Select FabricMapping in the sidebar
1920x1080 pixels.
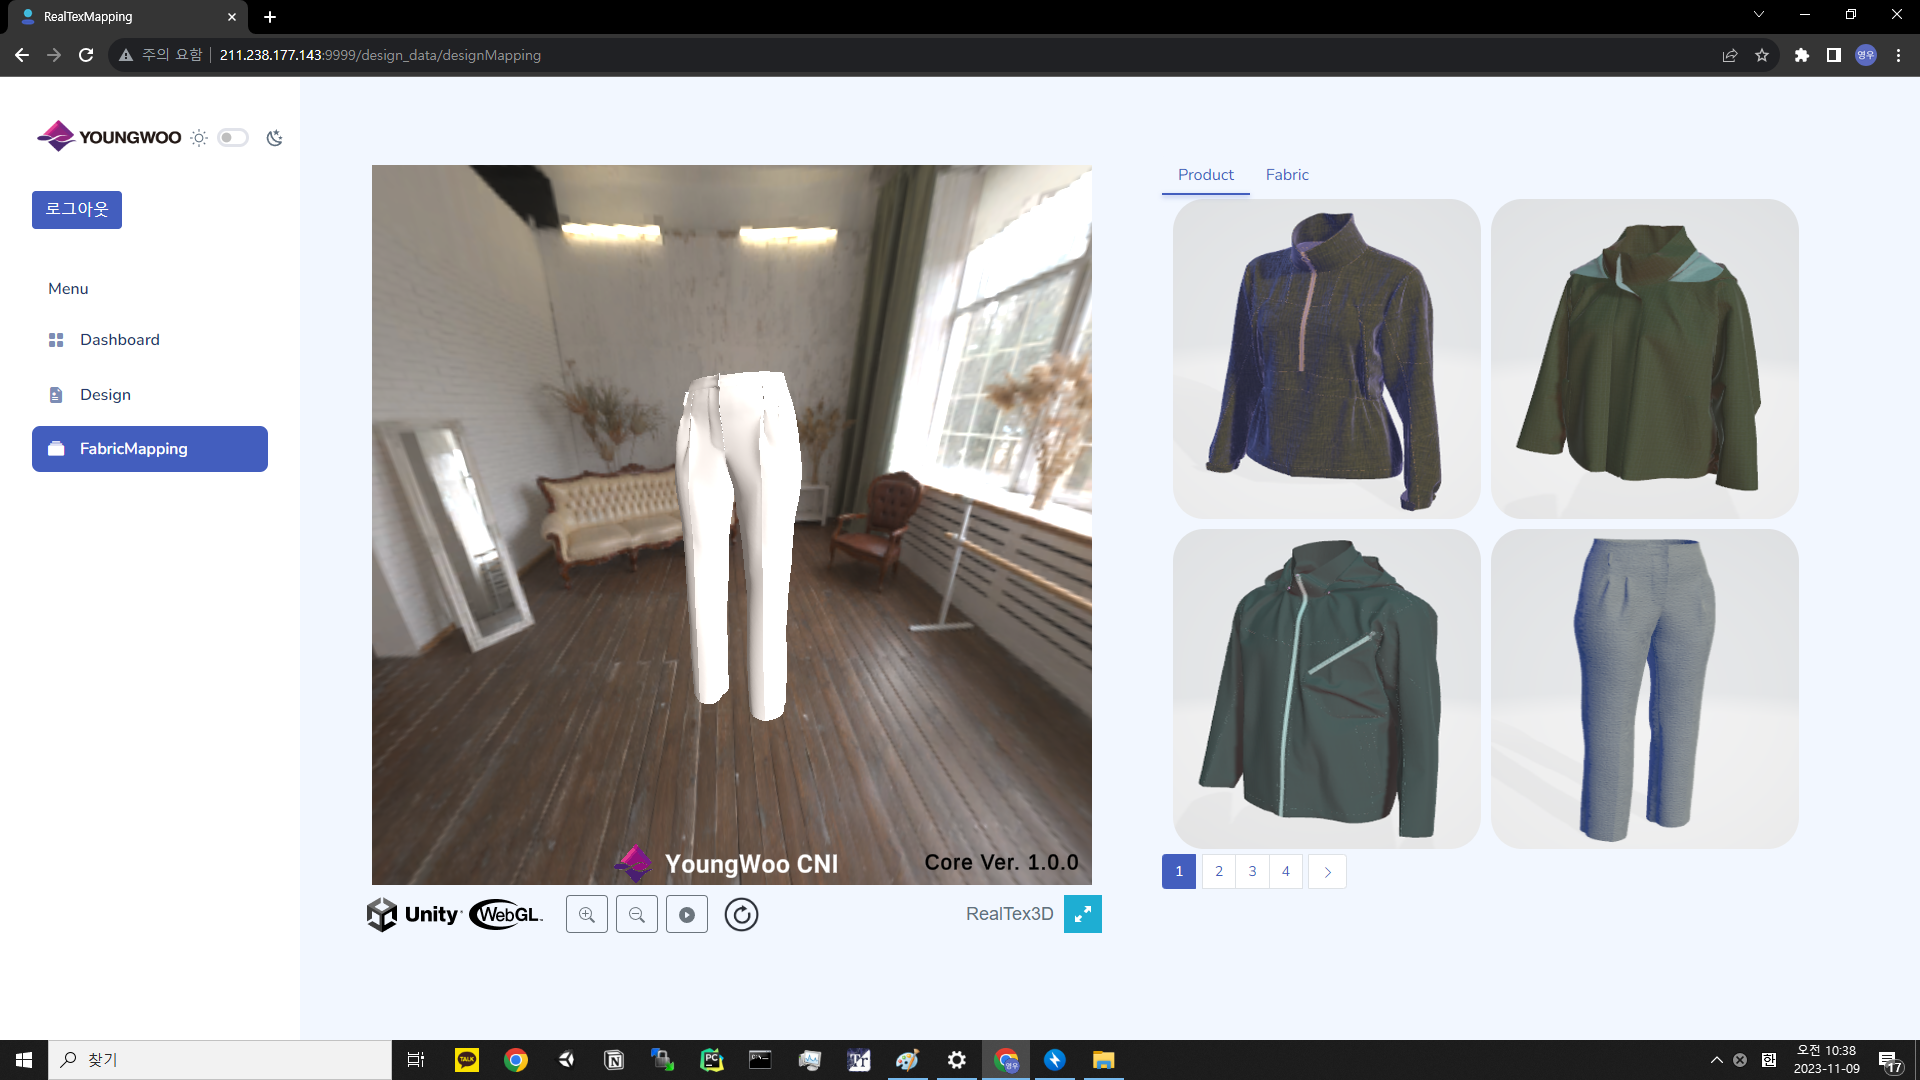pyautogui.click(x=150, y=449)
